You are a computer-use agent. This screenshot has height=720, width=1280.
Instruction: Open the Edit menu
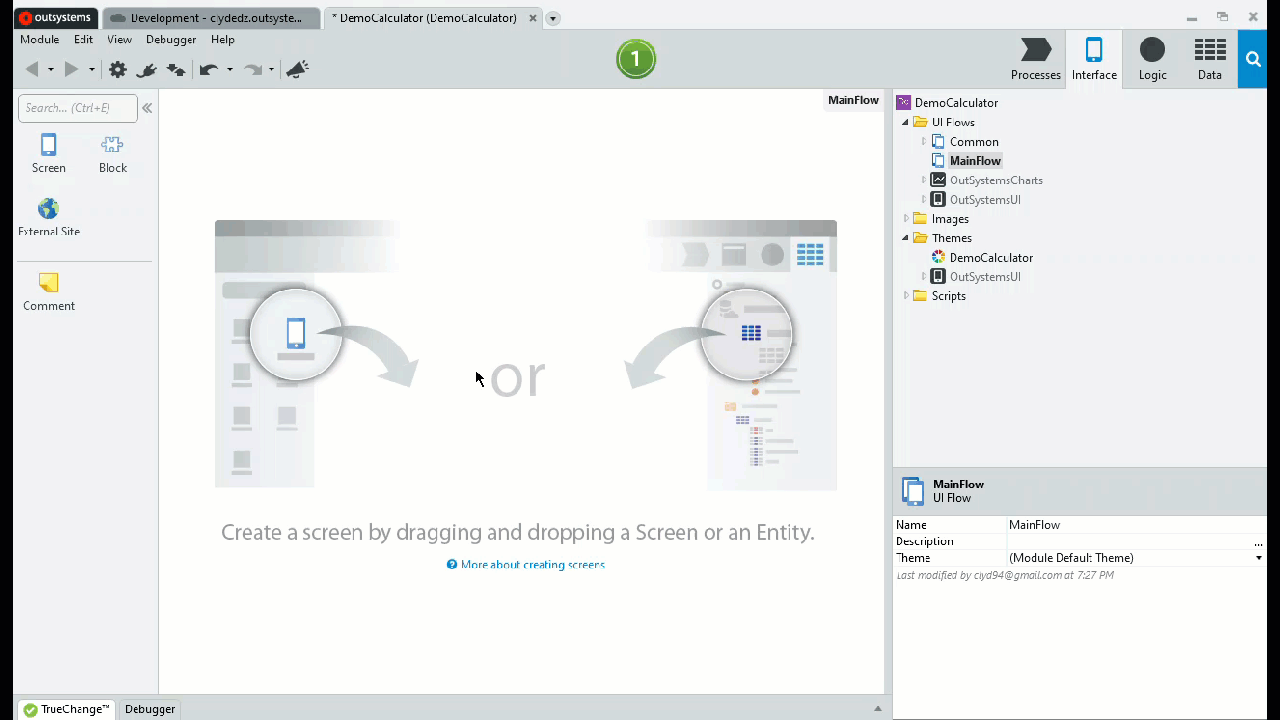pyautogui.click(x=83, y=39)
